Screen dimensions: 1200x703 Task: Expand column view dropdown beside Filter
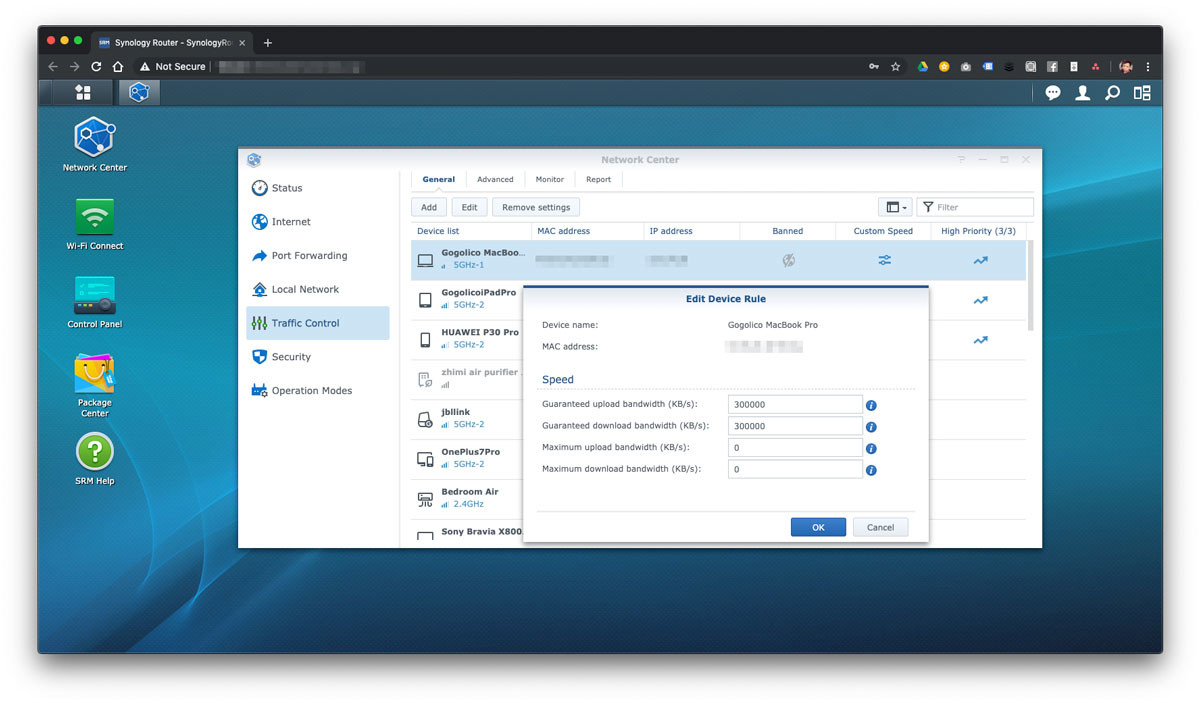point(894,207)
